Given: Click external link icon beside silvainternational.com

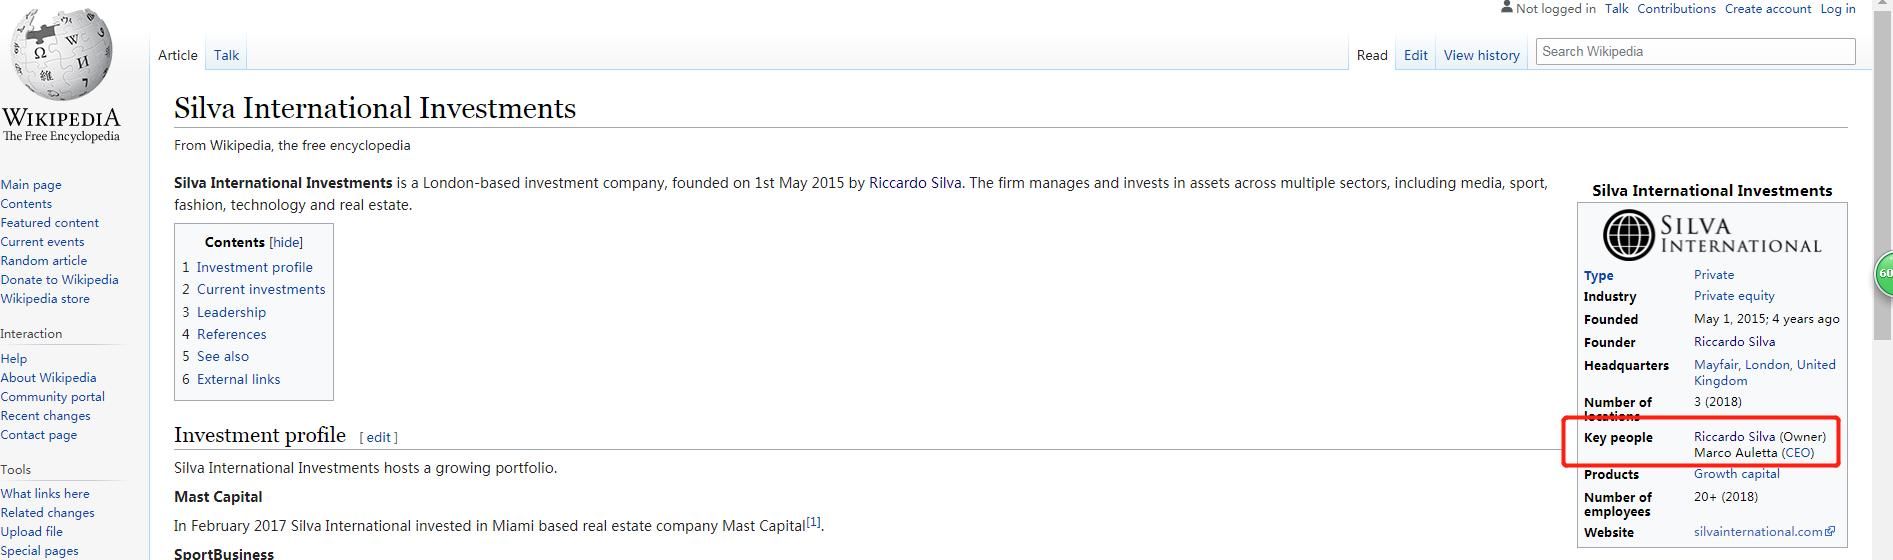Looking at the screenshot, I should 1830,532.
